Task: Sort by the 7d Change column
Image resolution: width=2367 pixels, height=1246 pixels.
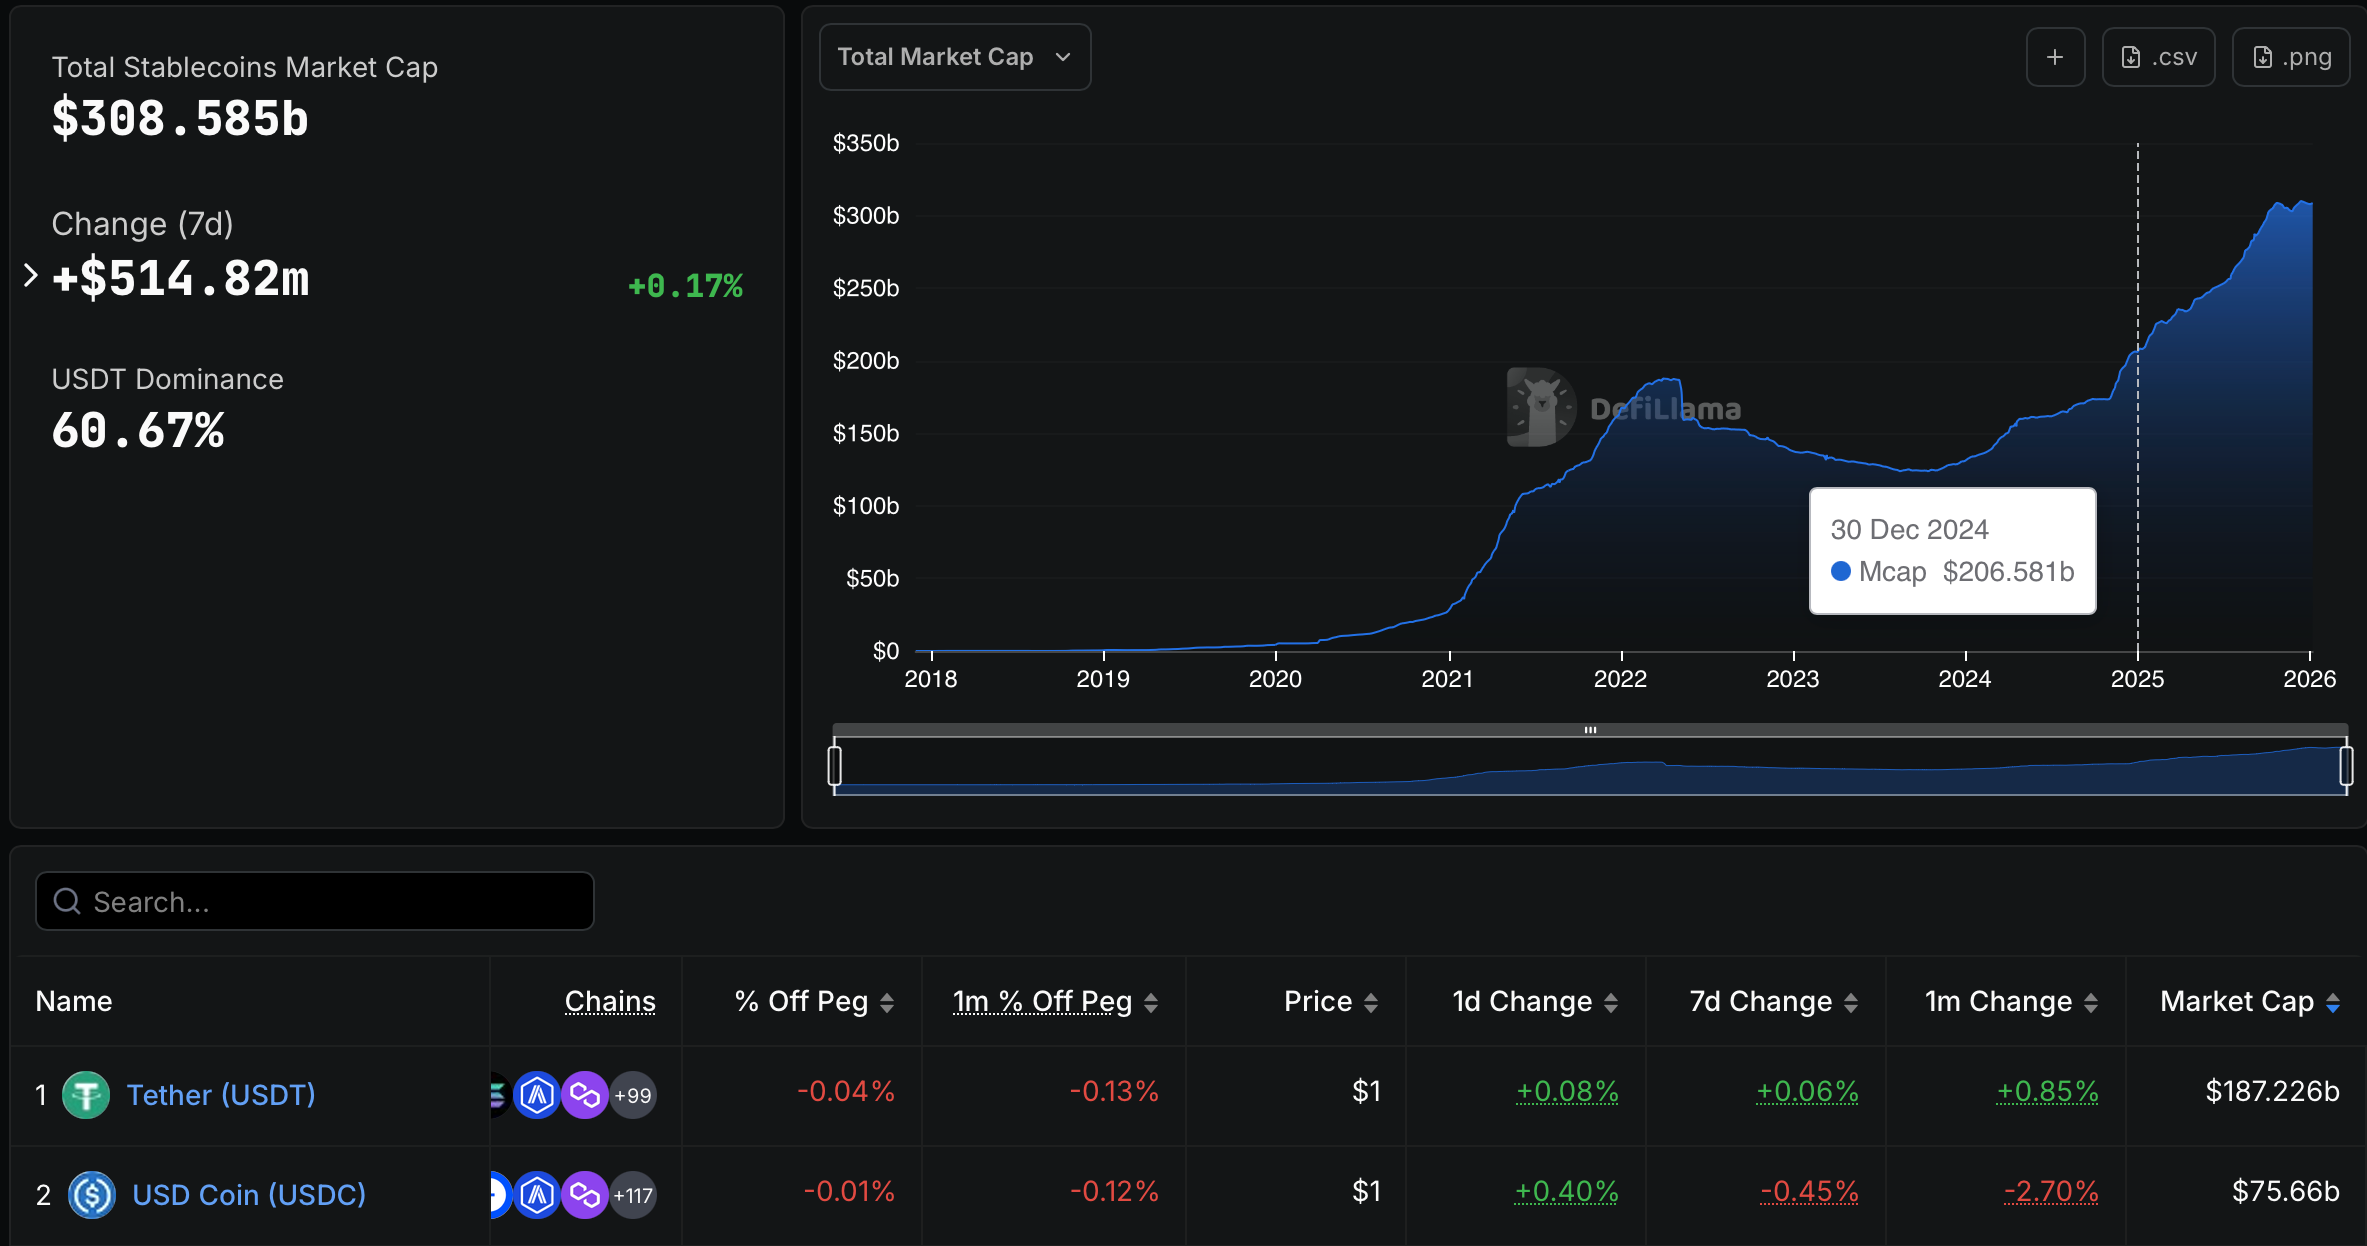Action: [1764, 1001]
